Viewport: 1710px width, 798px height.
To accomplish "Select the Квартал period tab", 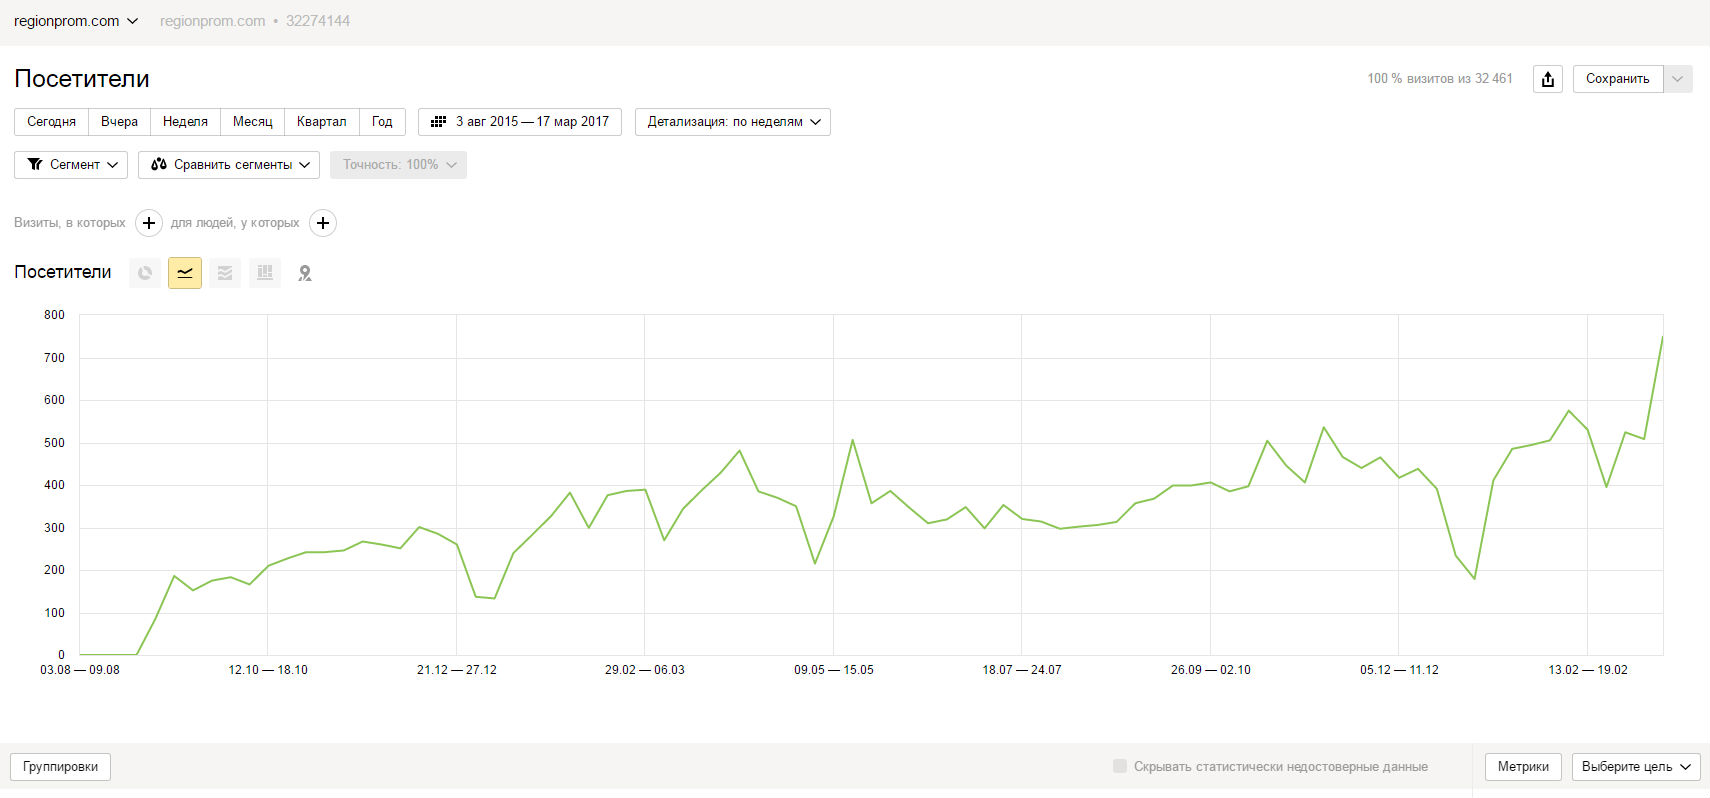I will [321, 122].
